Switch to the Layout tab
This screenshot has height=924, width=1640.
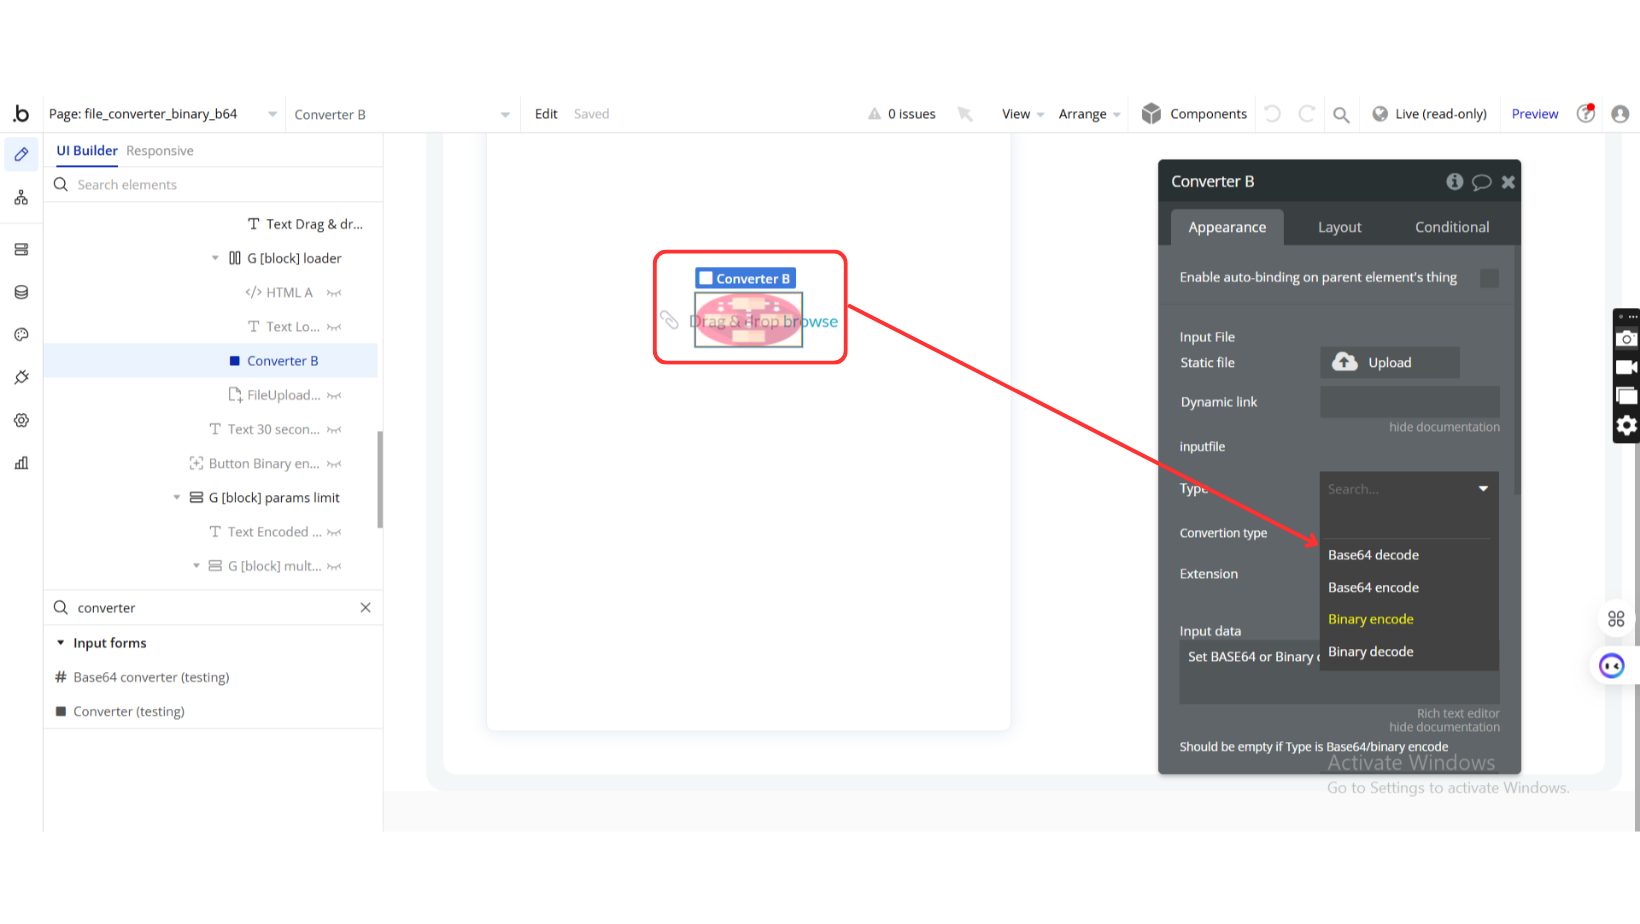click(x=1340, y=227)
